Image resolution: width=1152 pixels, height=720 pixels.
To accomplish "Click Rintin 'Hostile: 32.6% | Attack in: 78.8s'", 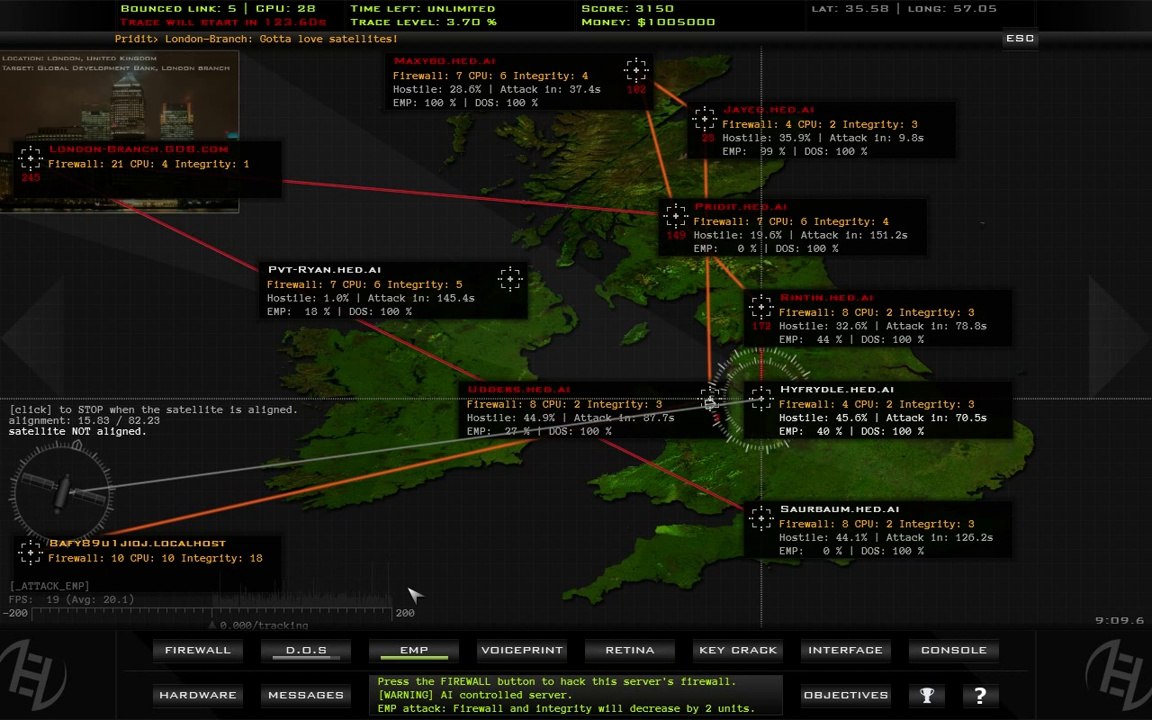I will click(882, 326).
